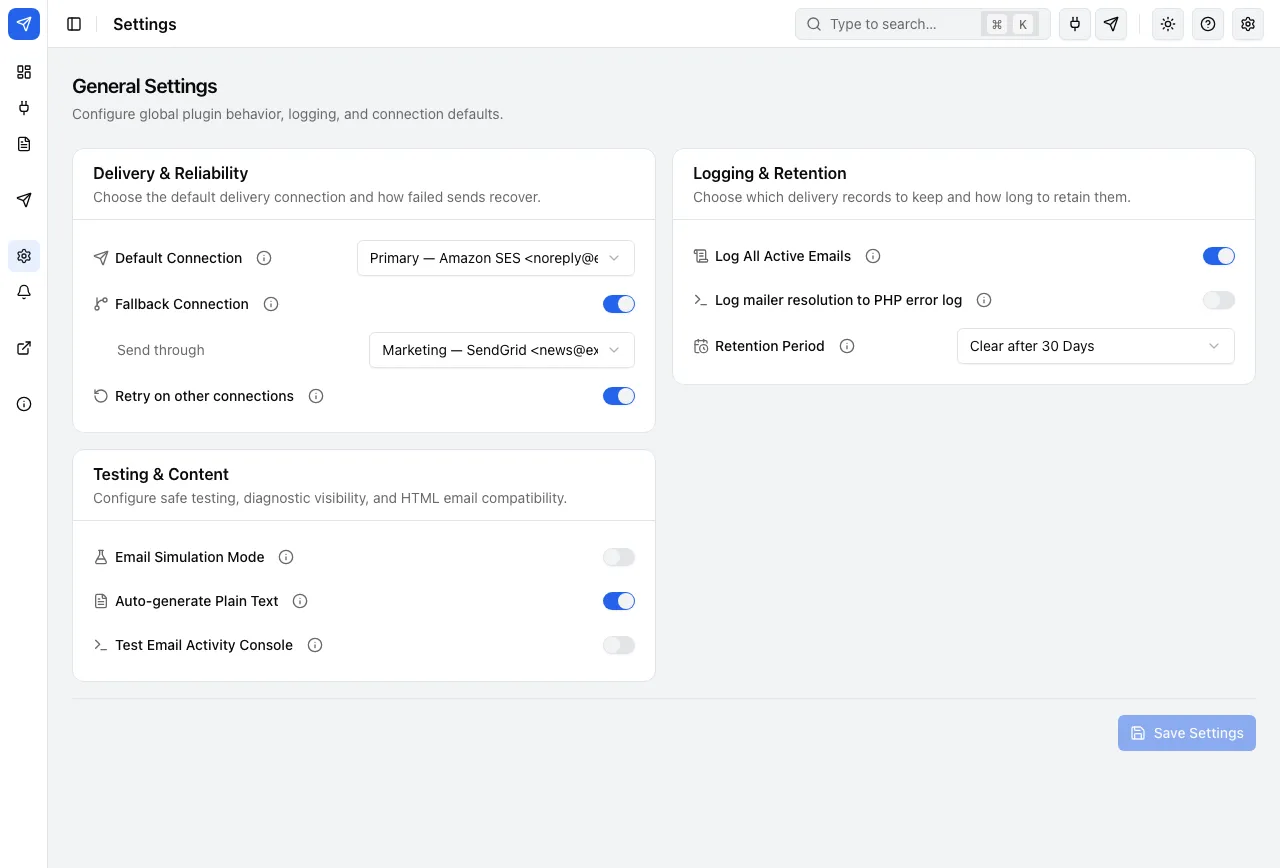
Task: Click the Retry on other connections label
Action: click(204, 396)
